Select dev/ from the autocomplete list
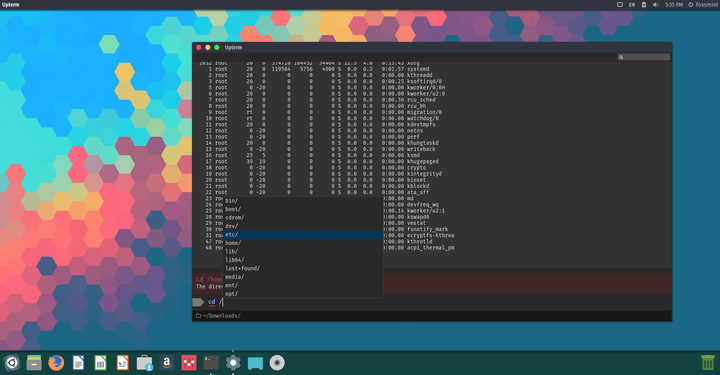720x375 pixels. [x=303, y=226]
